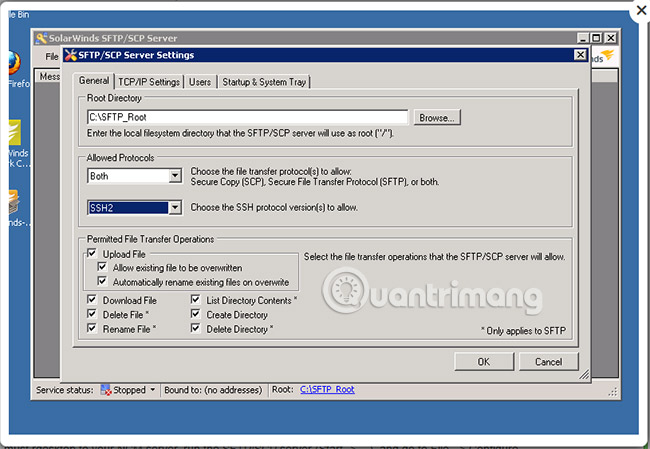Click the SFTP/SCP Server Settings title icon

pyautogui.click(x=71, y=55)
